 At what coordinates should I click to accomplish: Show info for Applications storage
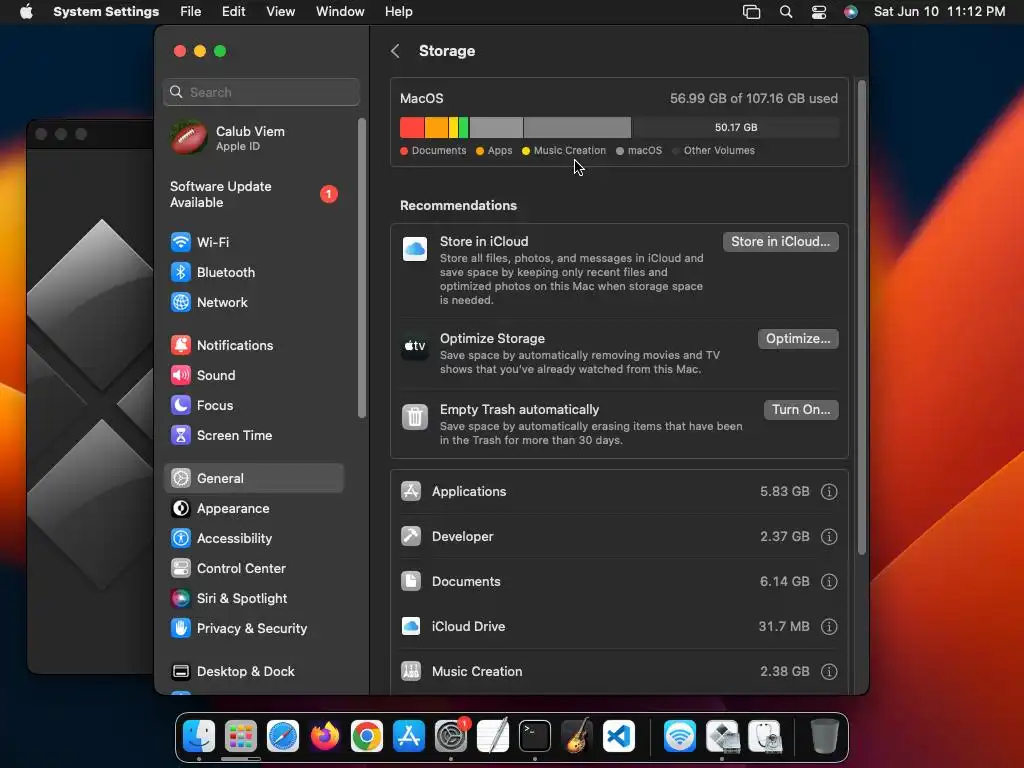[829, 492]
